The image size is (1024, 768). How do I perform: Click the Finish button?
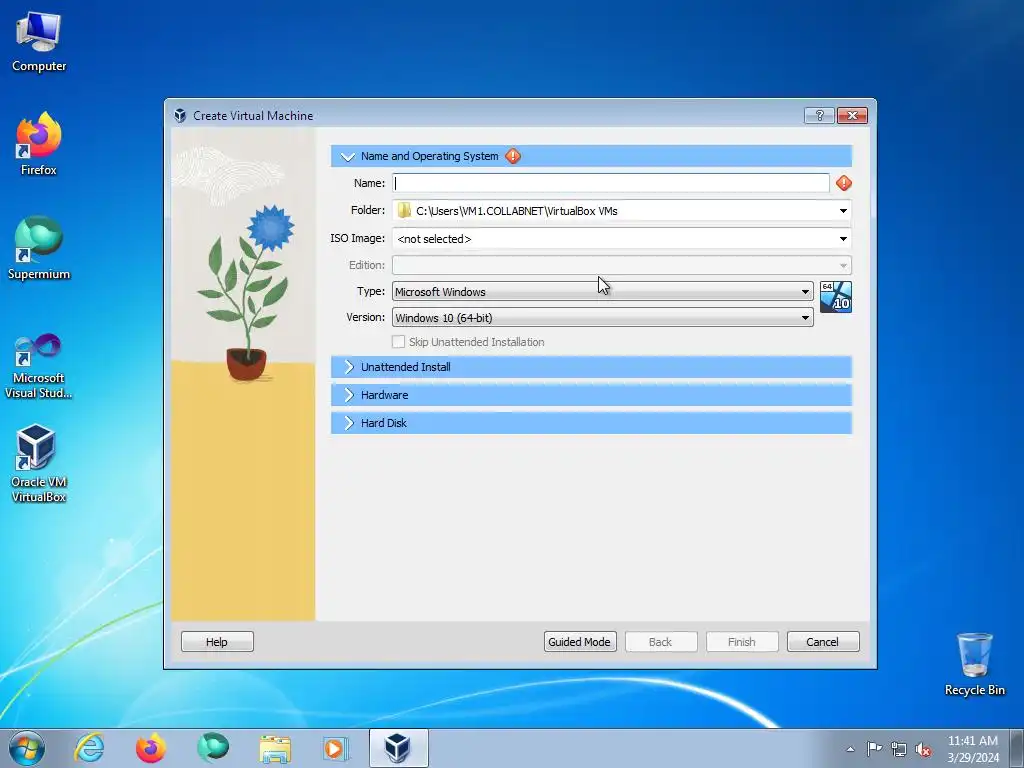(742, 642)
